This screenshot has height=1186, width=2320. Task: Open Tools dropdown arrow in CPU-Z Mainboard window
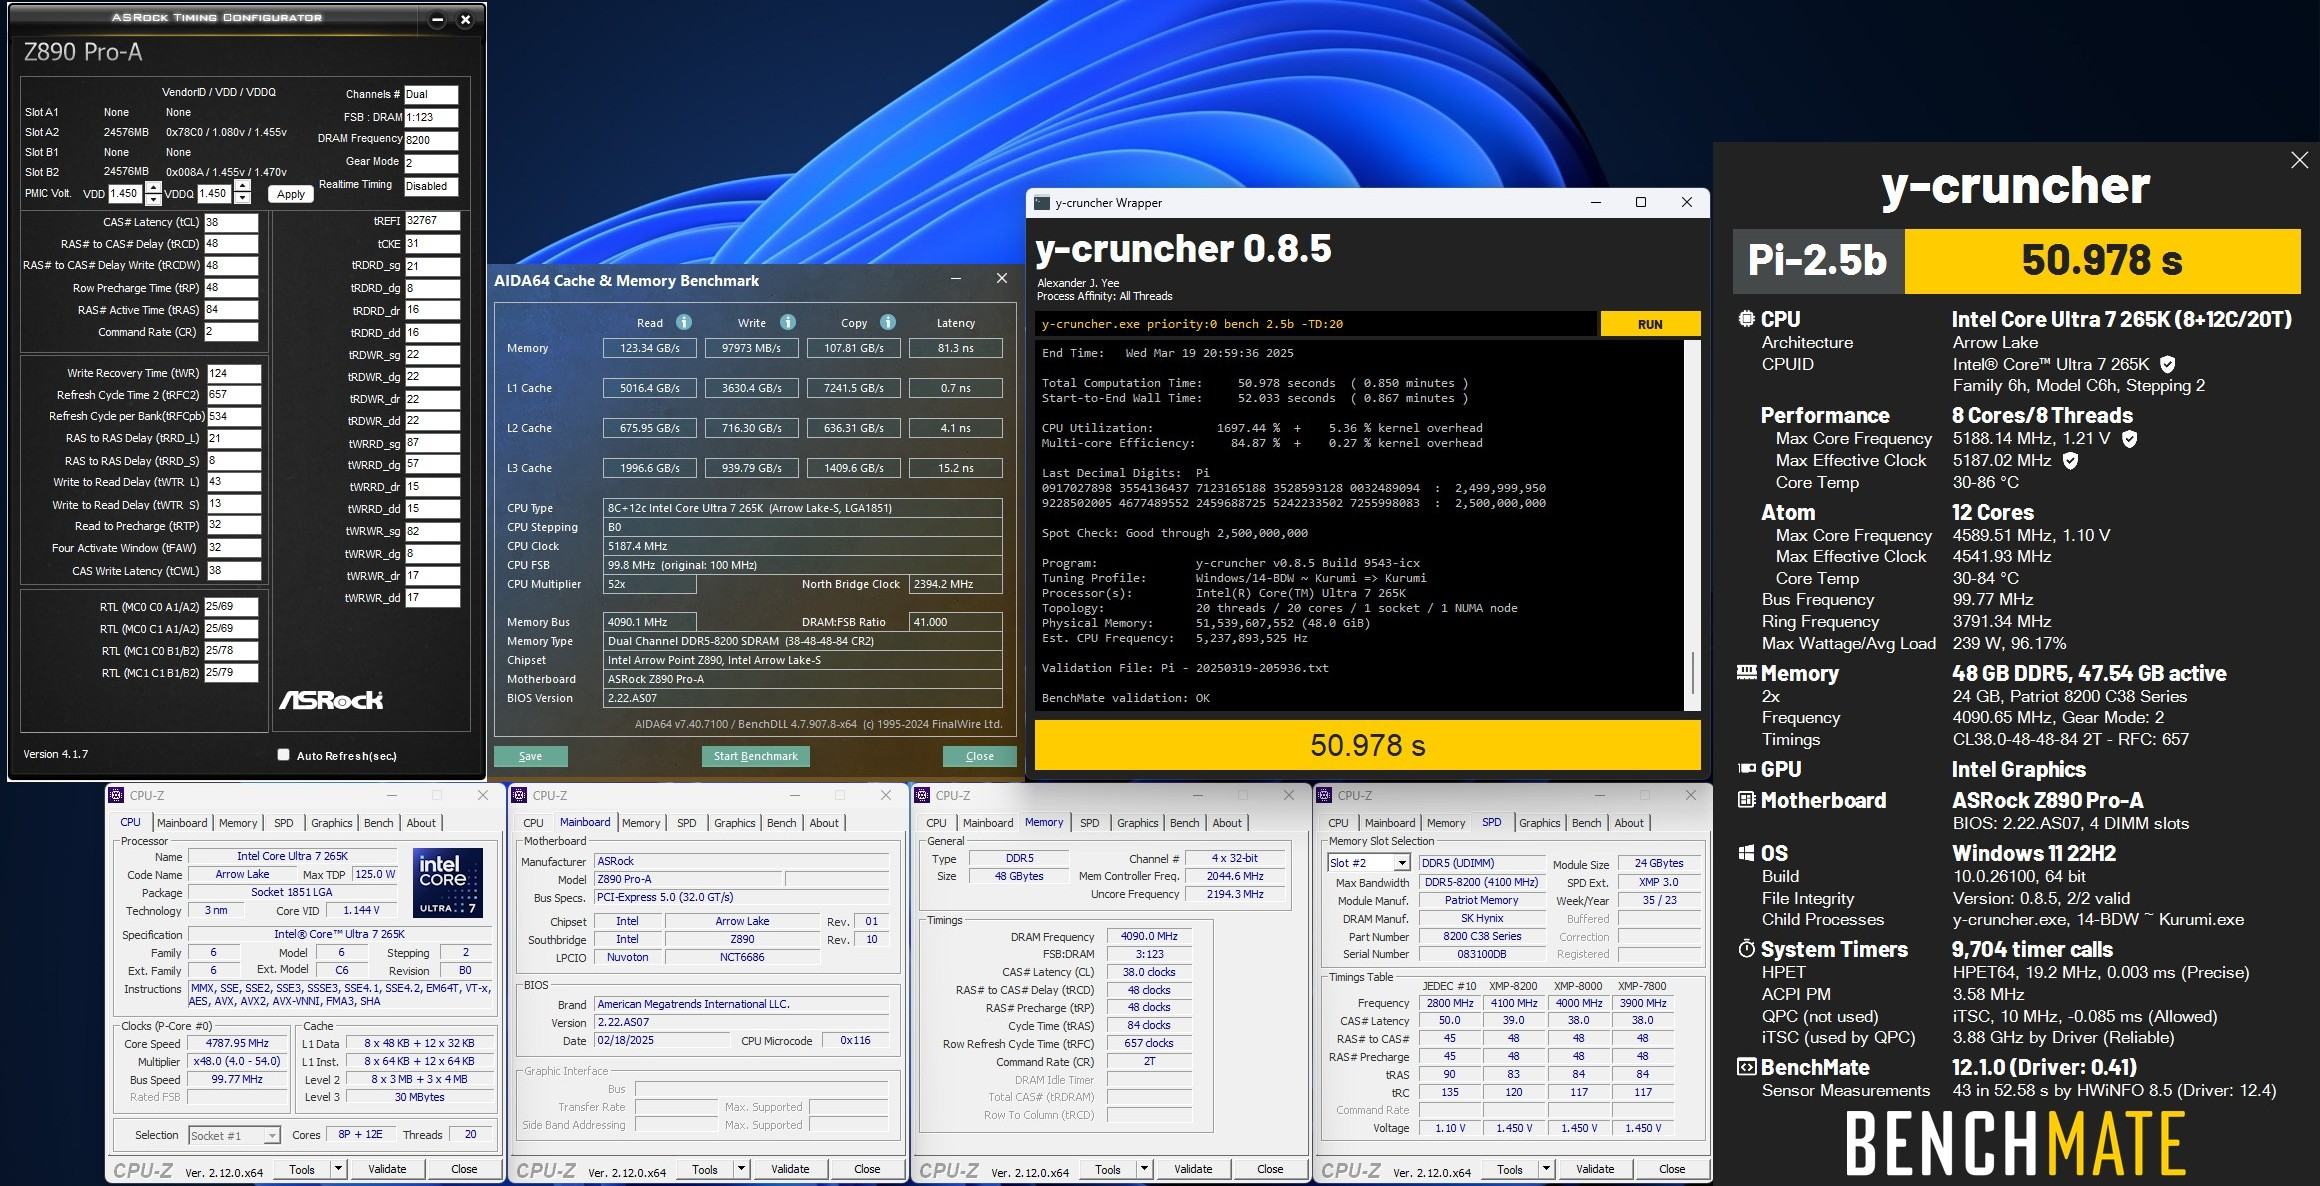click(741, 1168)
